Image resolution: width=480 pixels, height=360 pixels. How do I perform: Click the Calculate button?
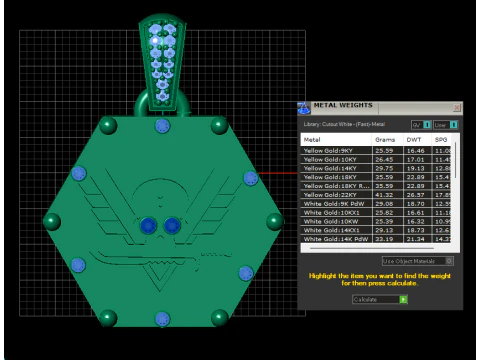pyautogui.click(x=380, y=299)
